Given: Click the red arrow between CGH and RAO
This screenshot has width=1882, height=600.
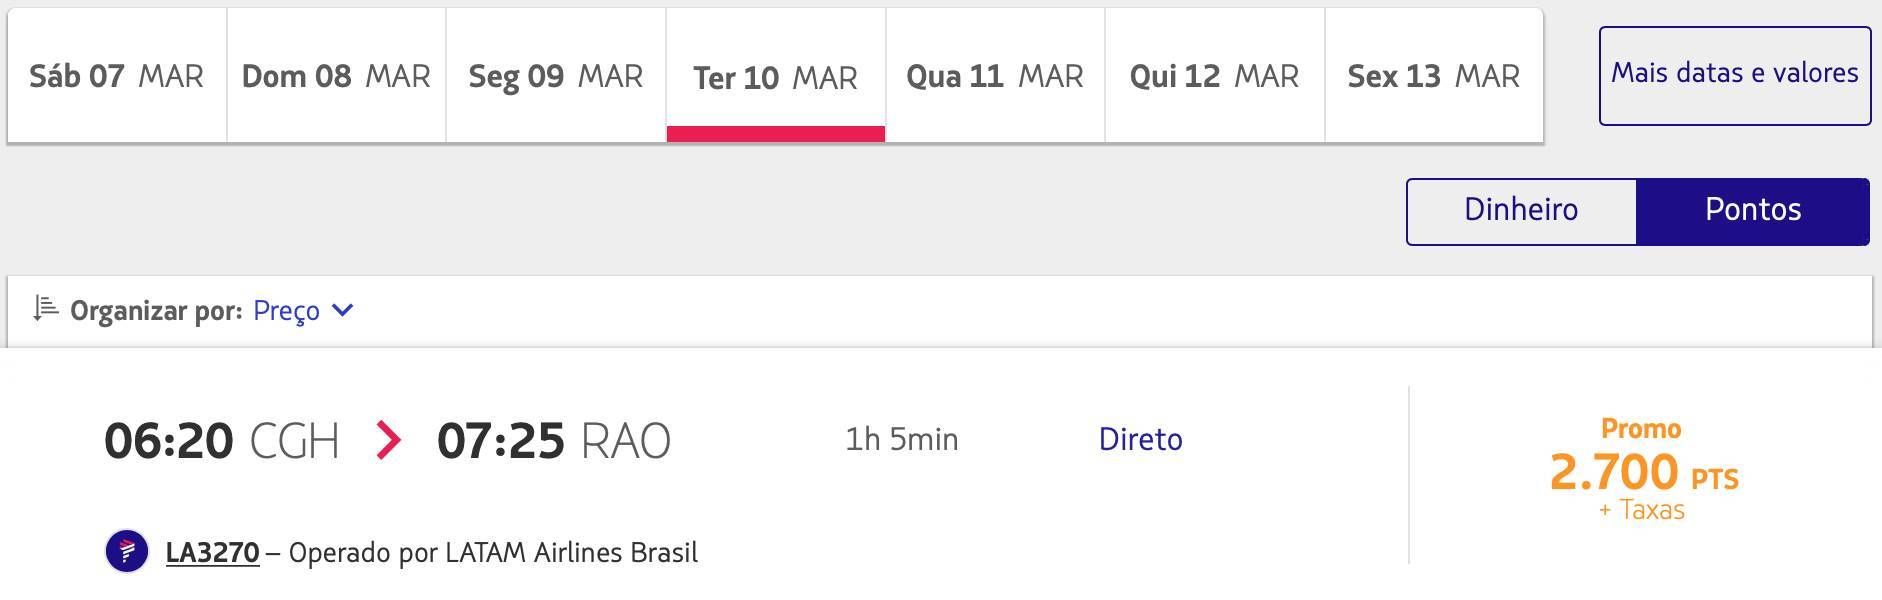Looking at the screenshot, I should [x=388, y=440].
